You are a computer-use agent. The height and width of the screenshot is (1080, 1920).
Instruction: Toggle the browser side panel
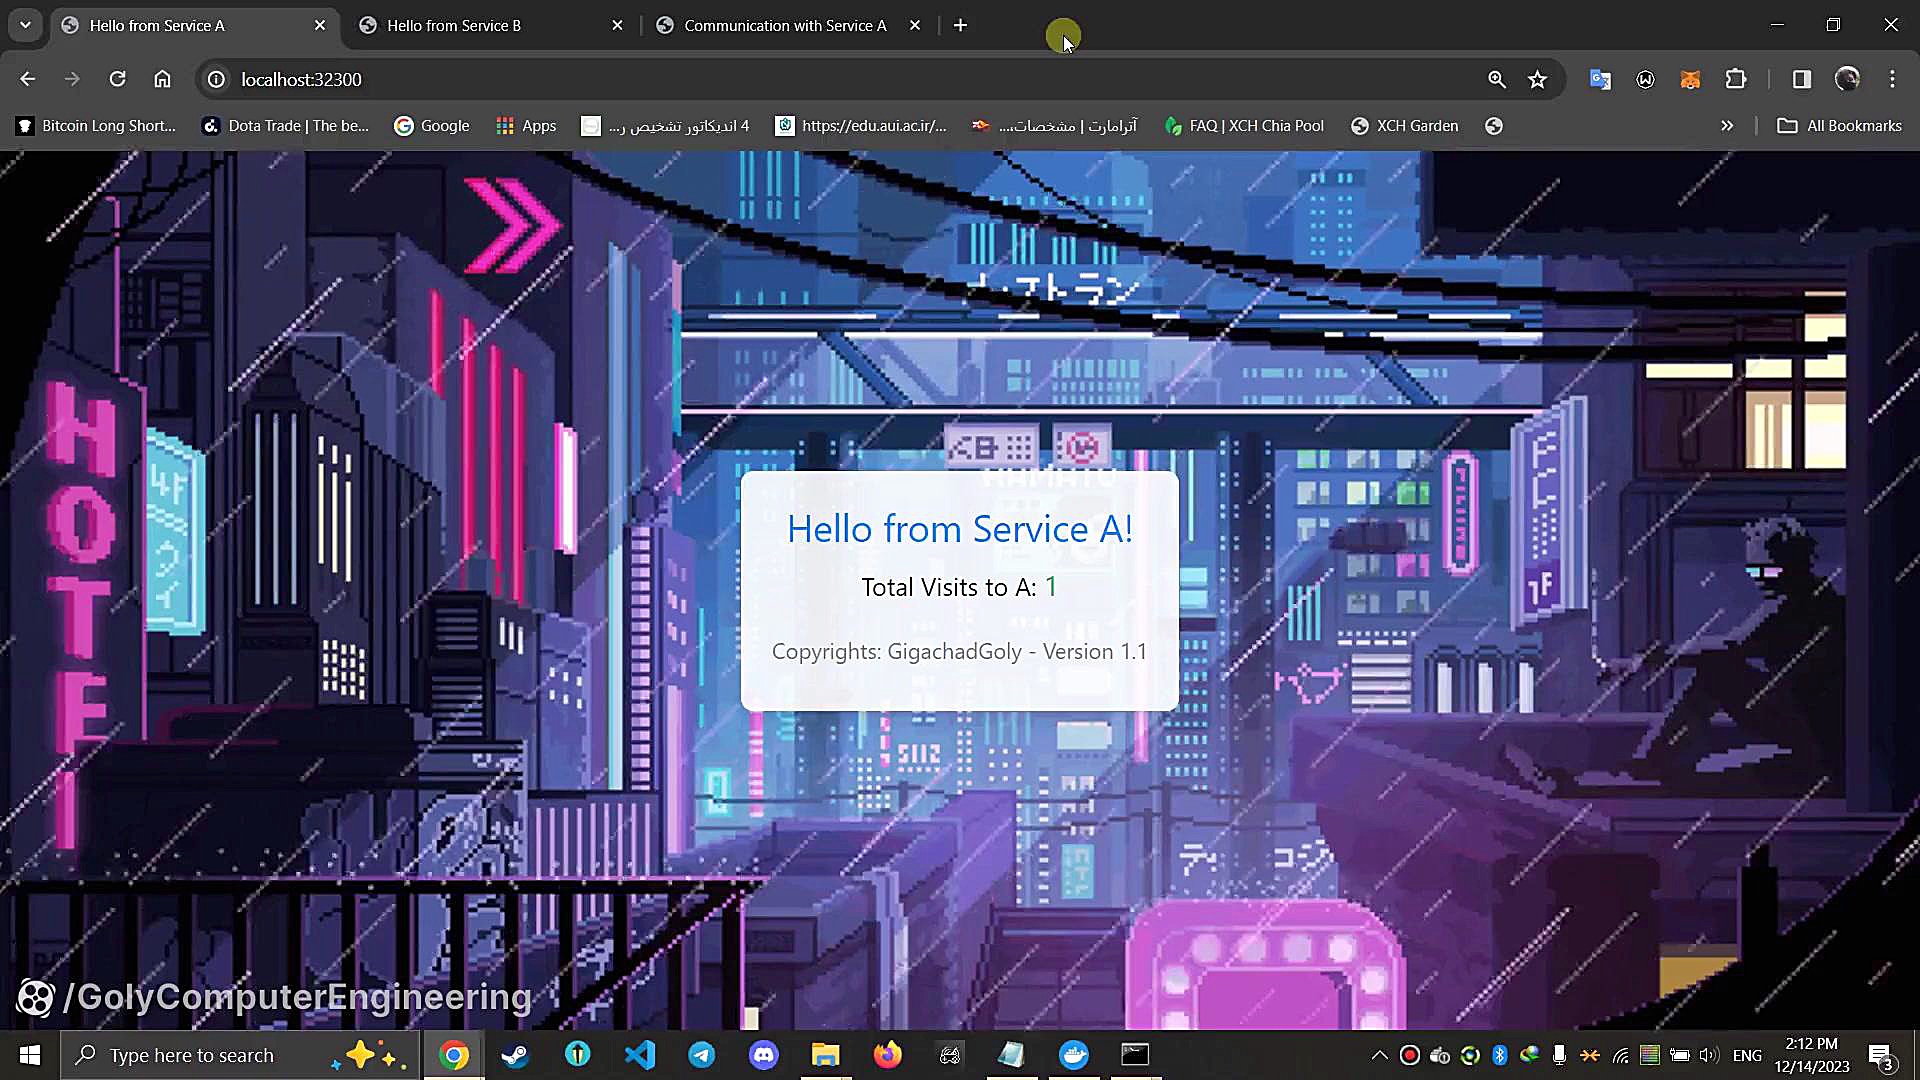click(1801, 79)
